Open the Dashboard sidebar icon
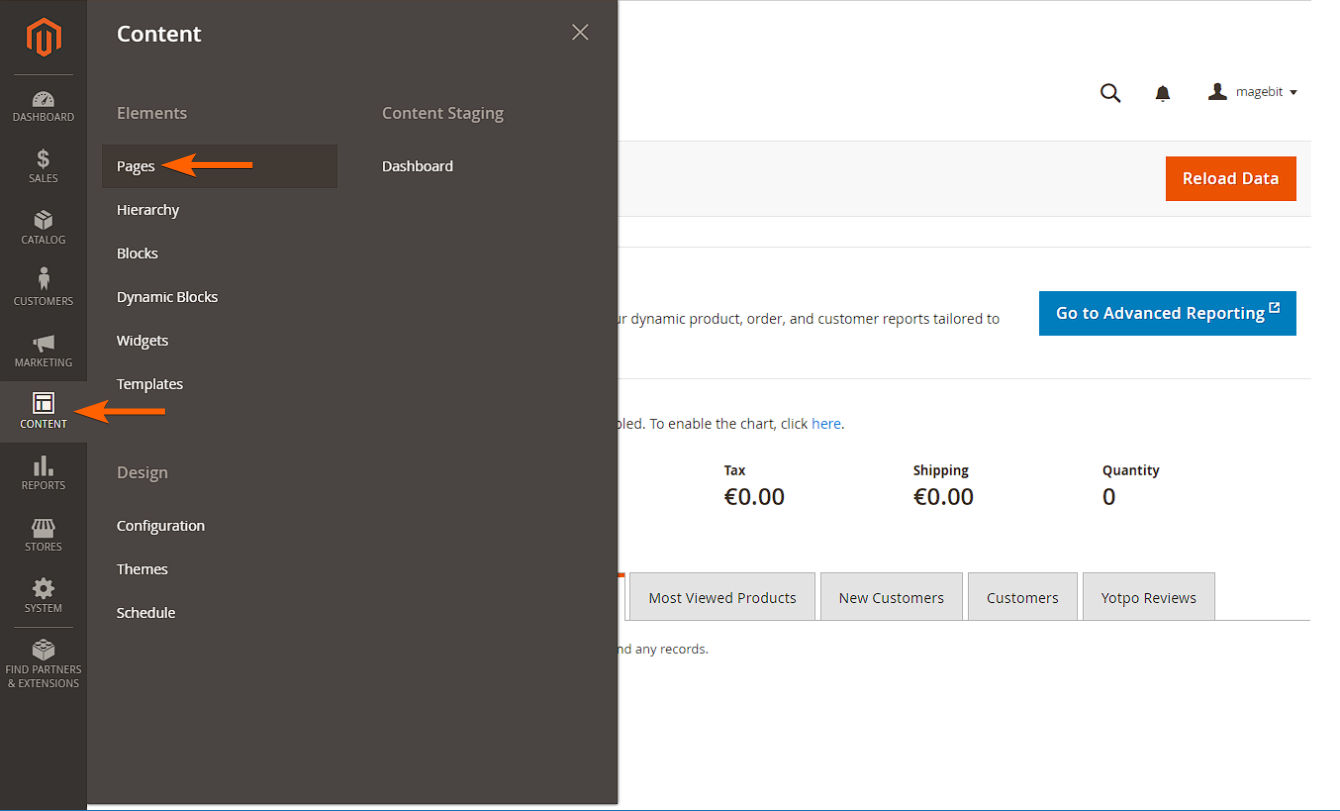The image size is (1340, 811). [43, 99]
